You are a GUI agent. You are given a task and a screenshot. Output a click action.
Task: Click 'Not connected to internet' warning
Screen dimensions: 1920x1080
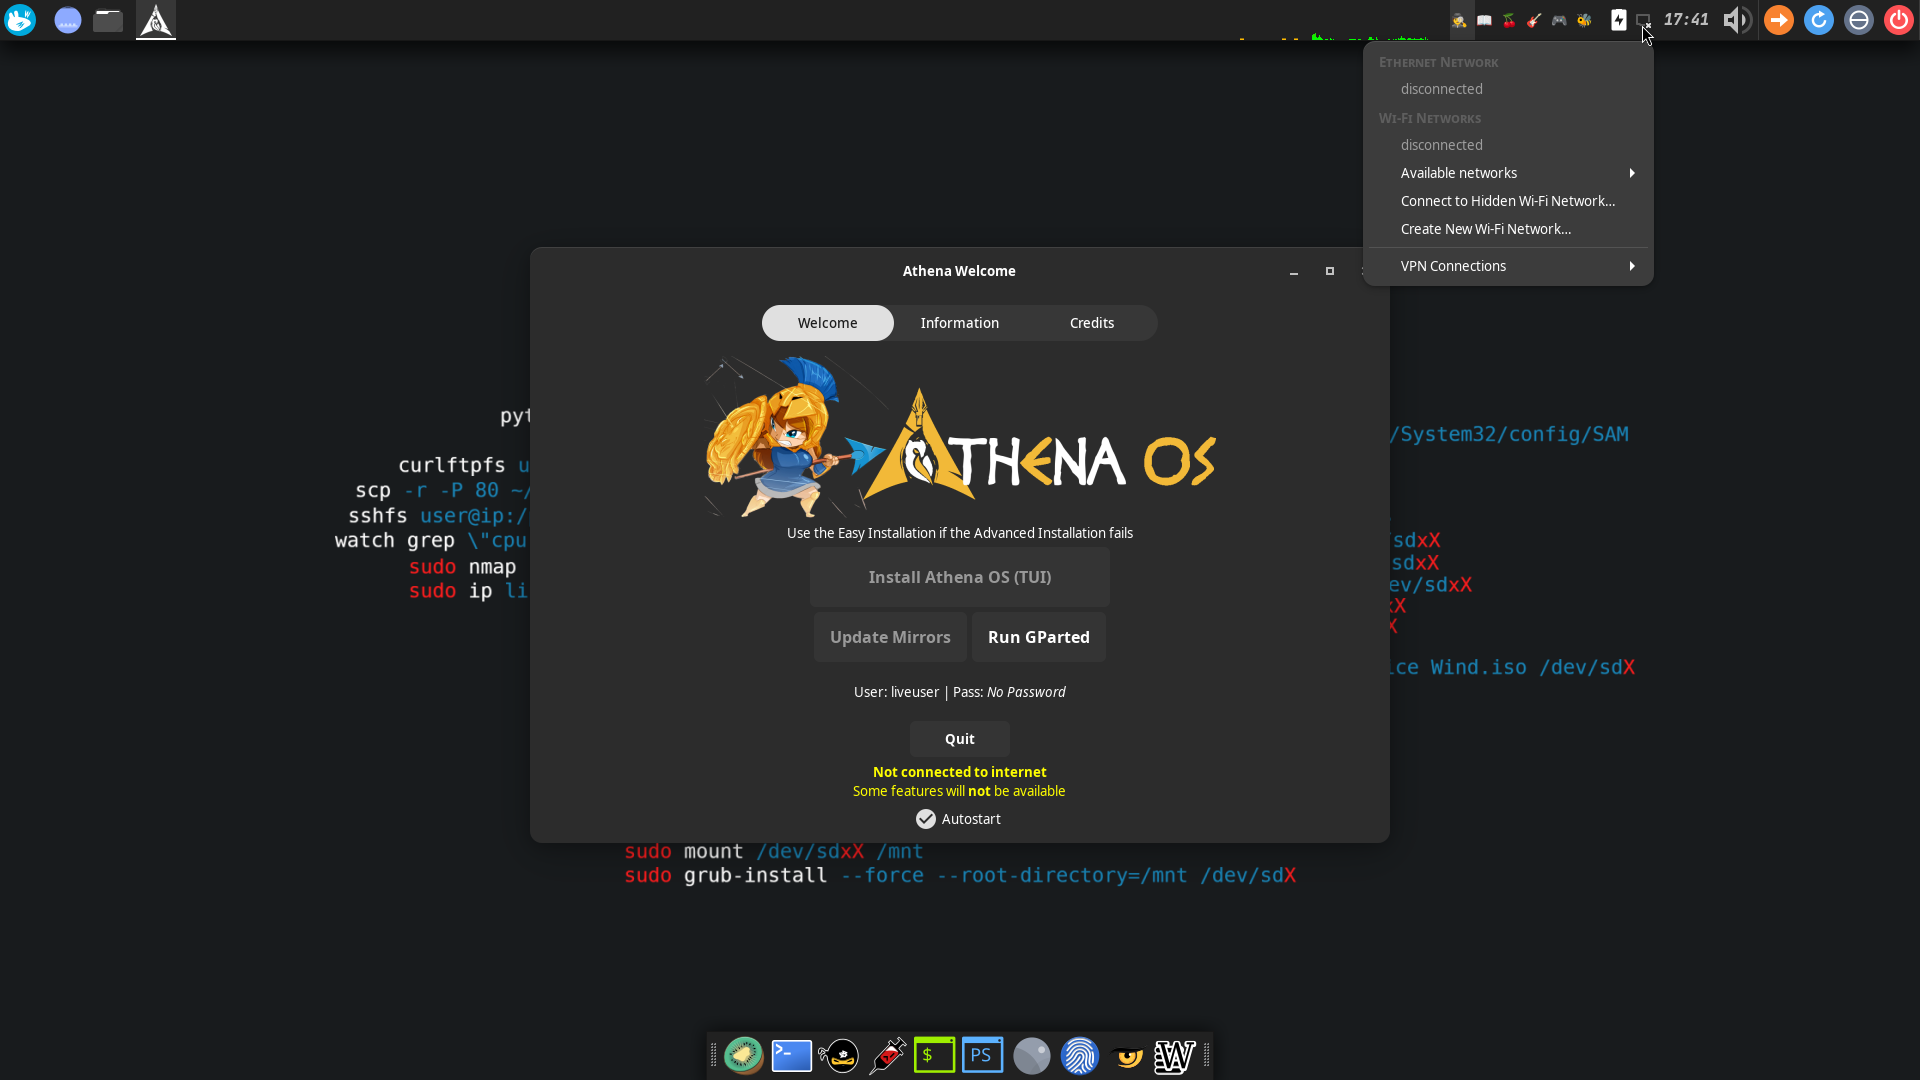(x=960, y=772)
